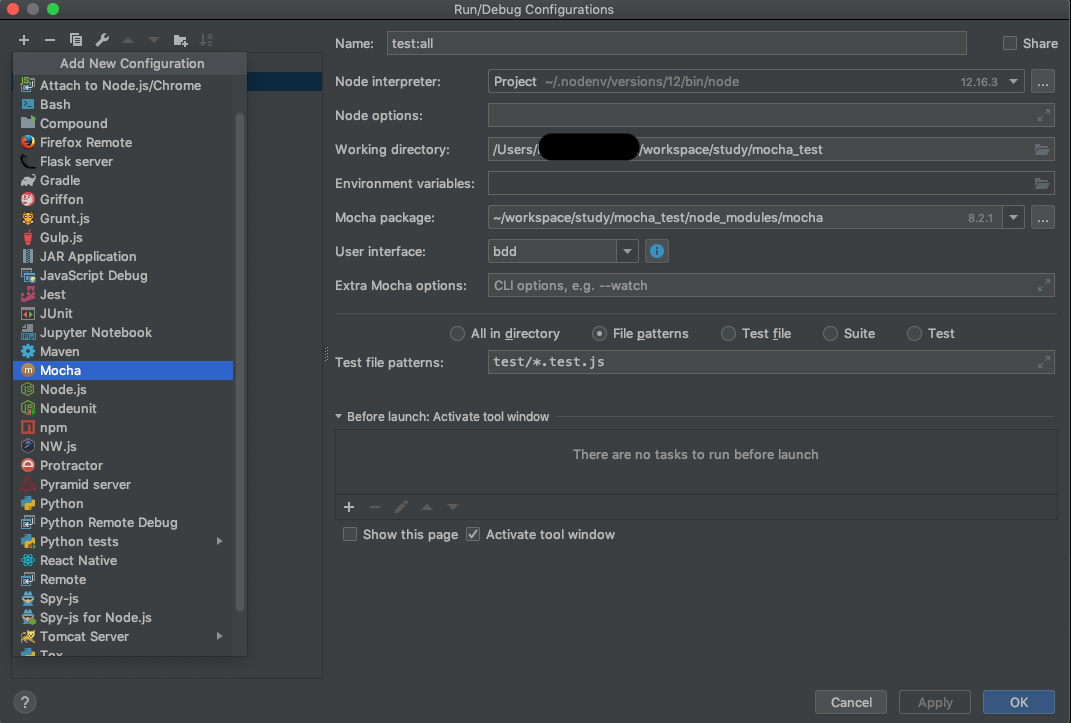The image size is (1071, 723).
Task: Select React Native configuration type
Action: pos(123,561)
